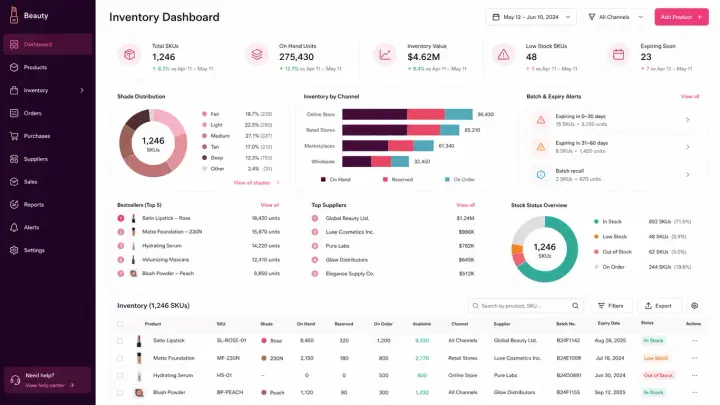Click the On Hand Units stack icon
Viewport: 720px width, 405px height.
257,55
